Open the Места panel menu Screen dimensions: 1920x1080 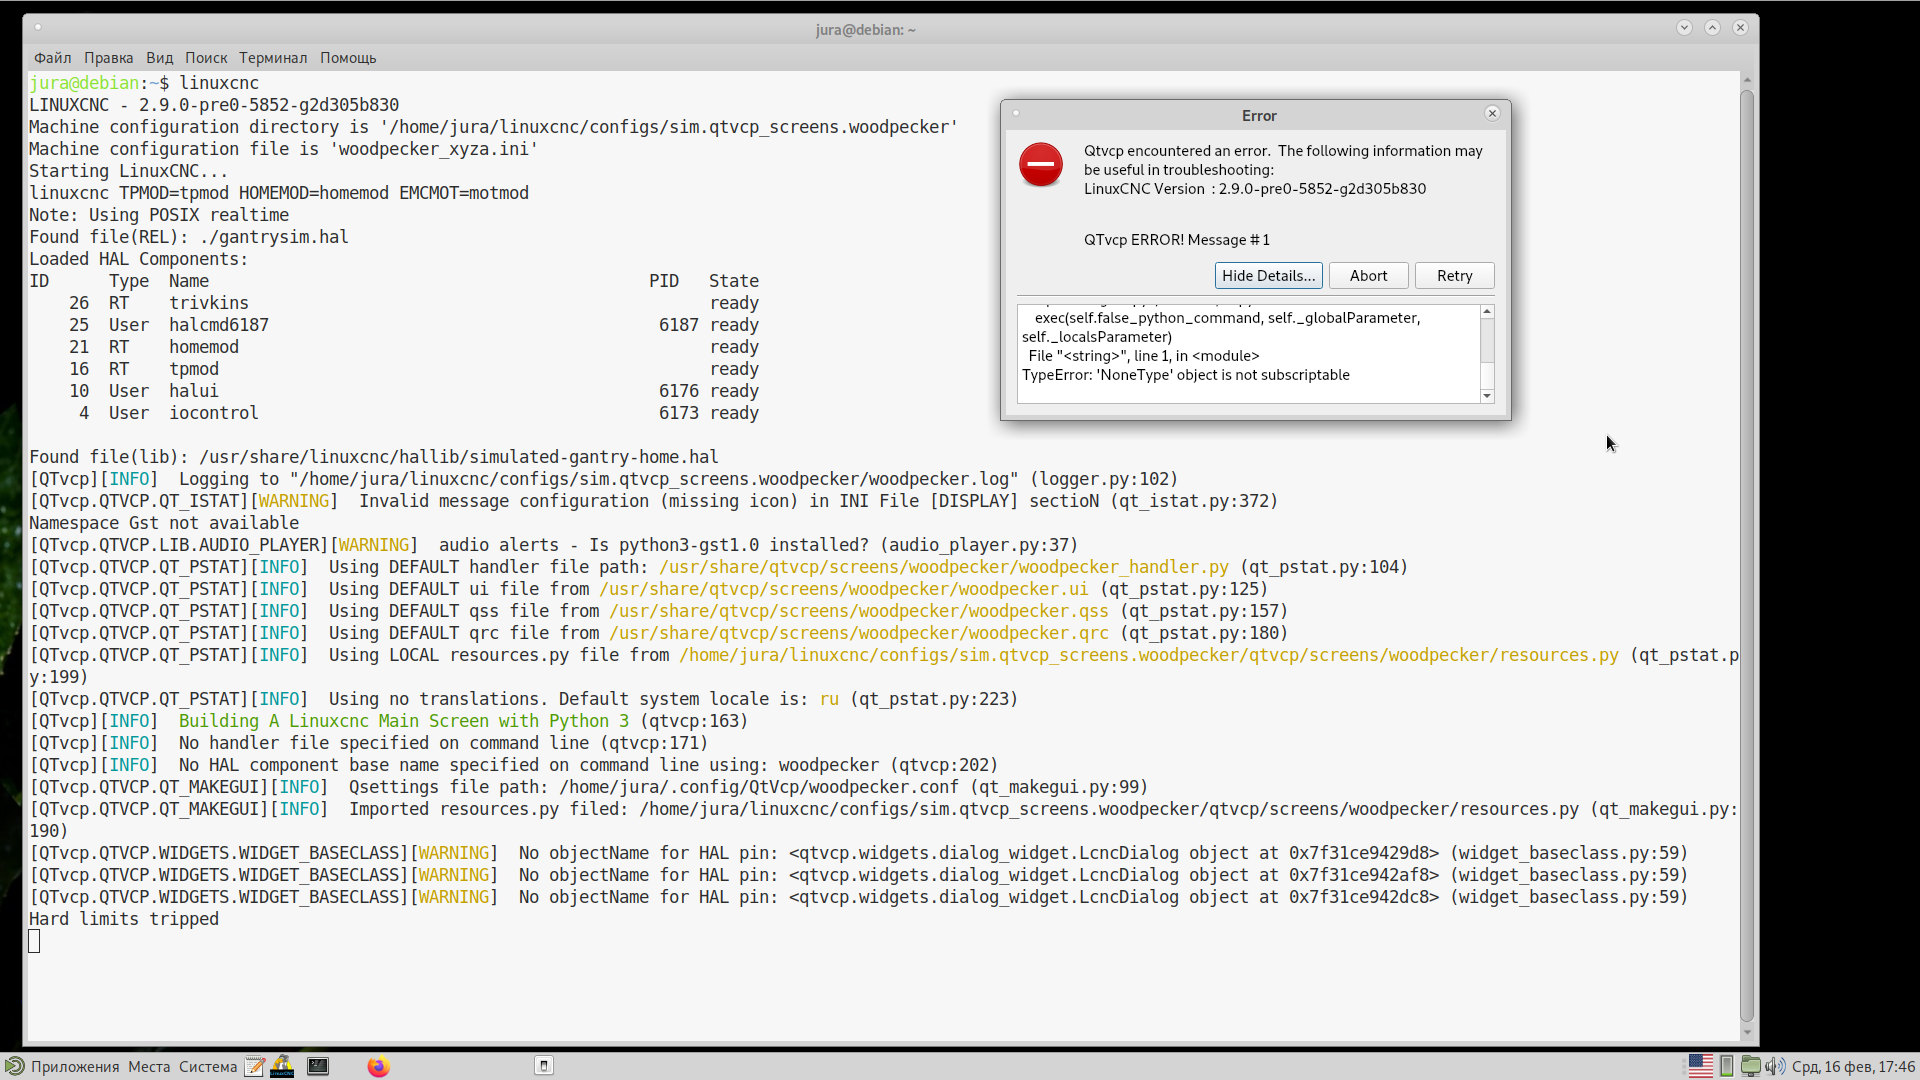tap(149, 1067)
